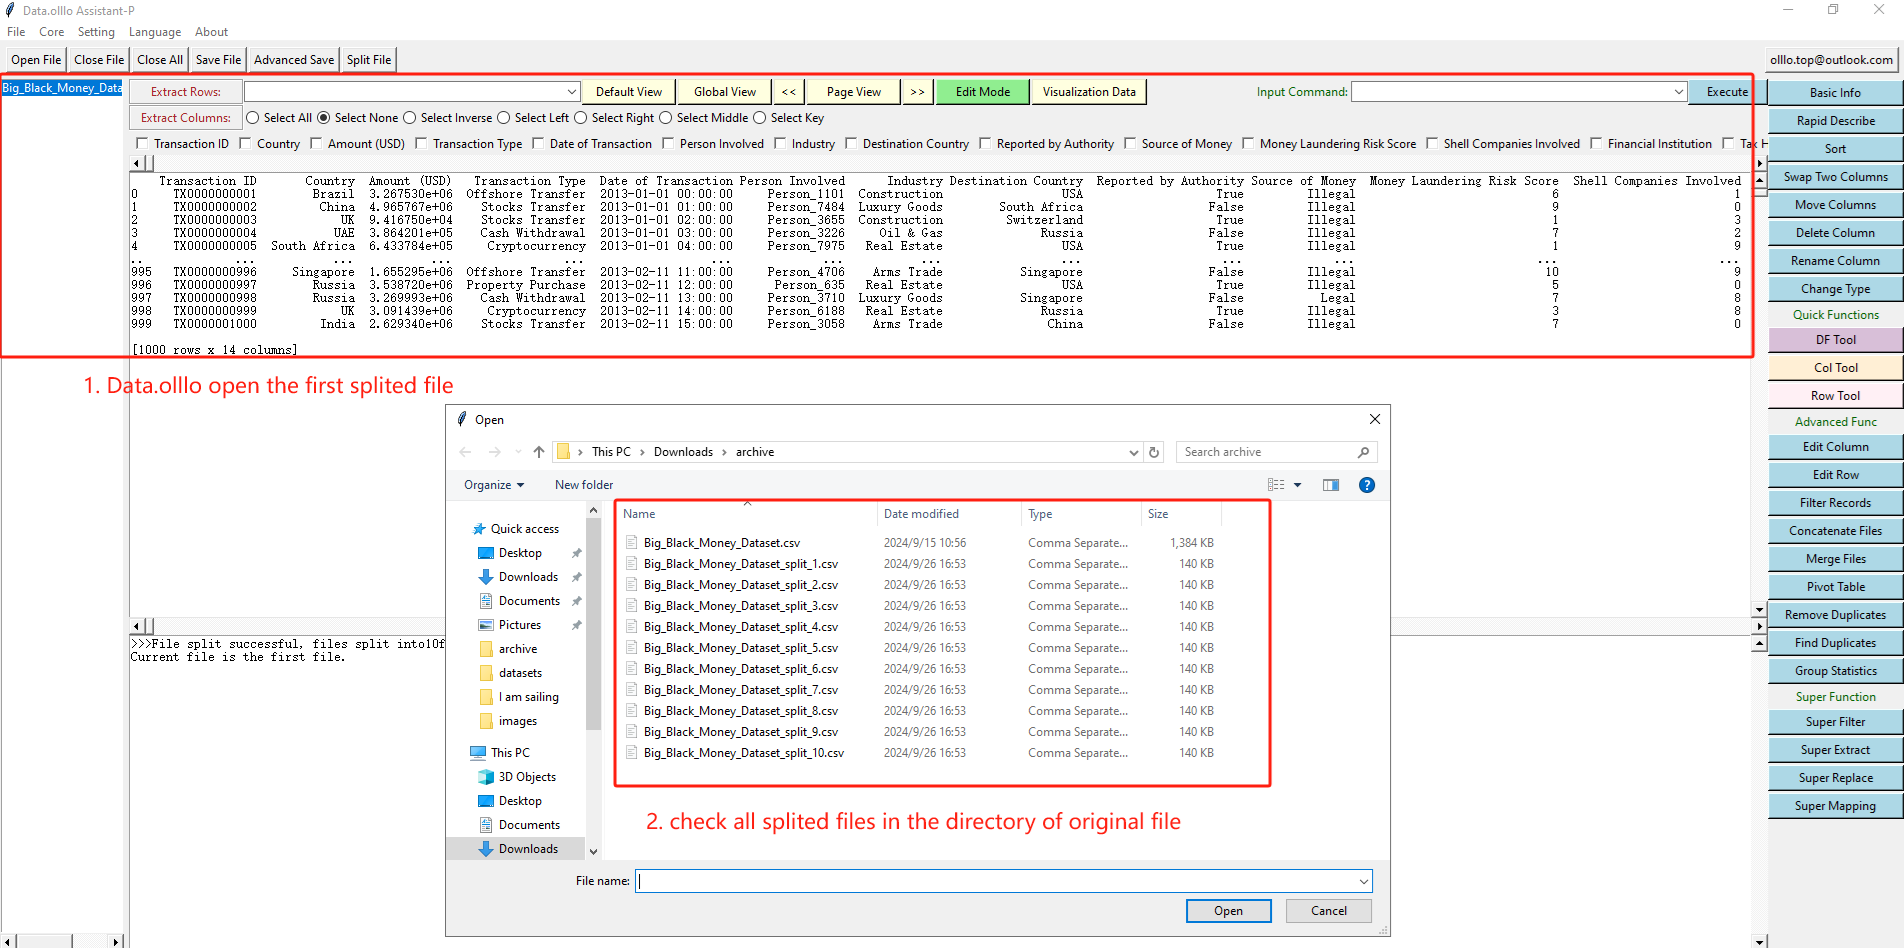This screenshot has height=948, width=1904.
Task: Check the Shell Companies Involved checkbox
Action: click(x=1432, y=144)
